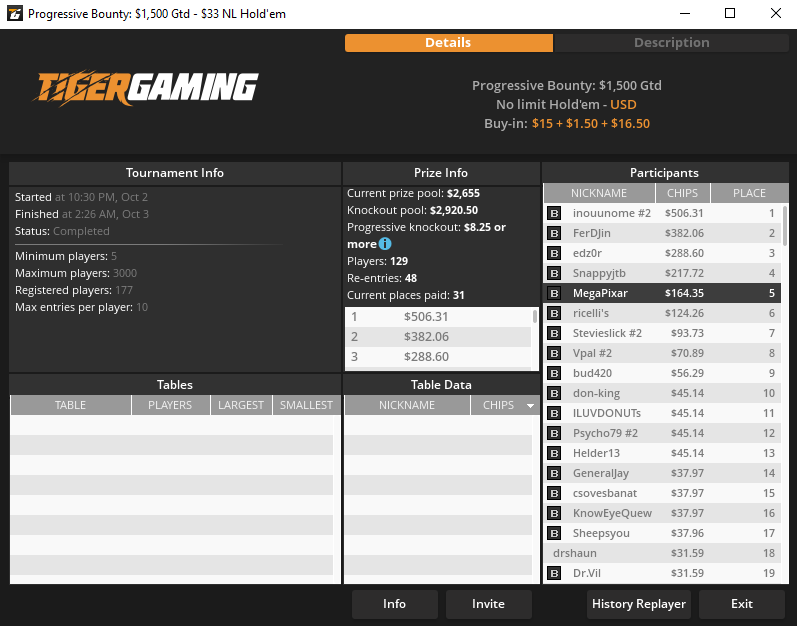Switch to the Details tab
This screenshot has width=797, height=626.
[449, 43]
